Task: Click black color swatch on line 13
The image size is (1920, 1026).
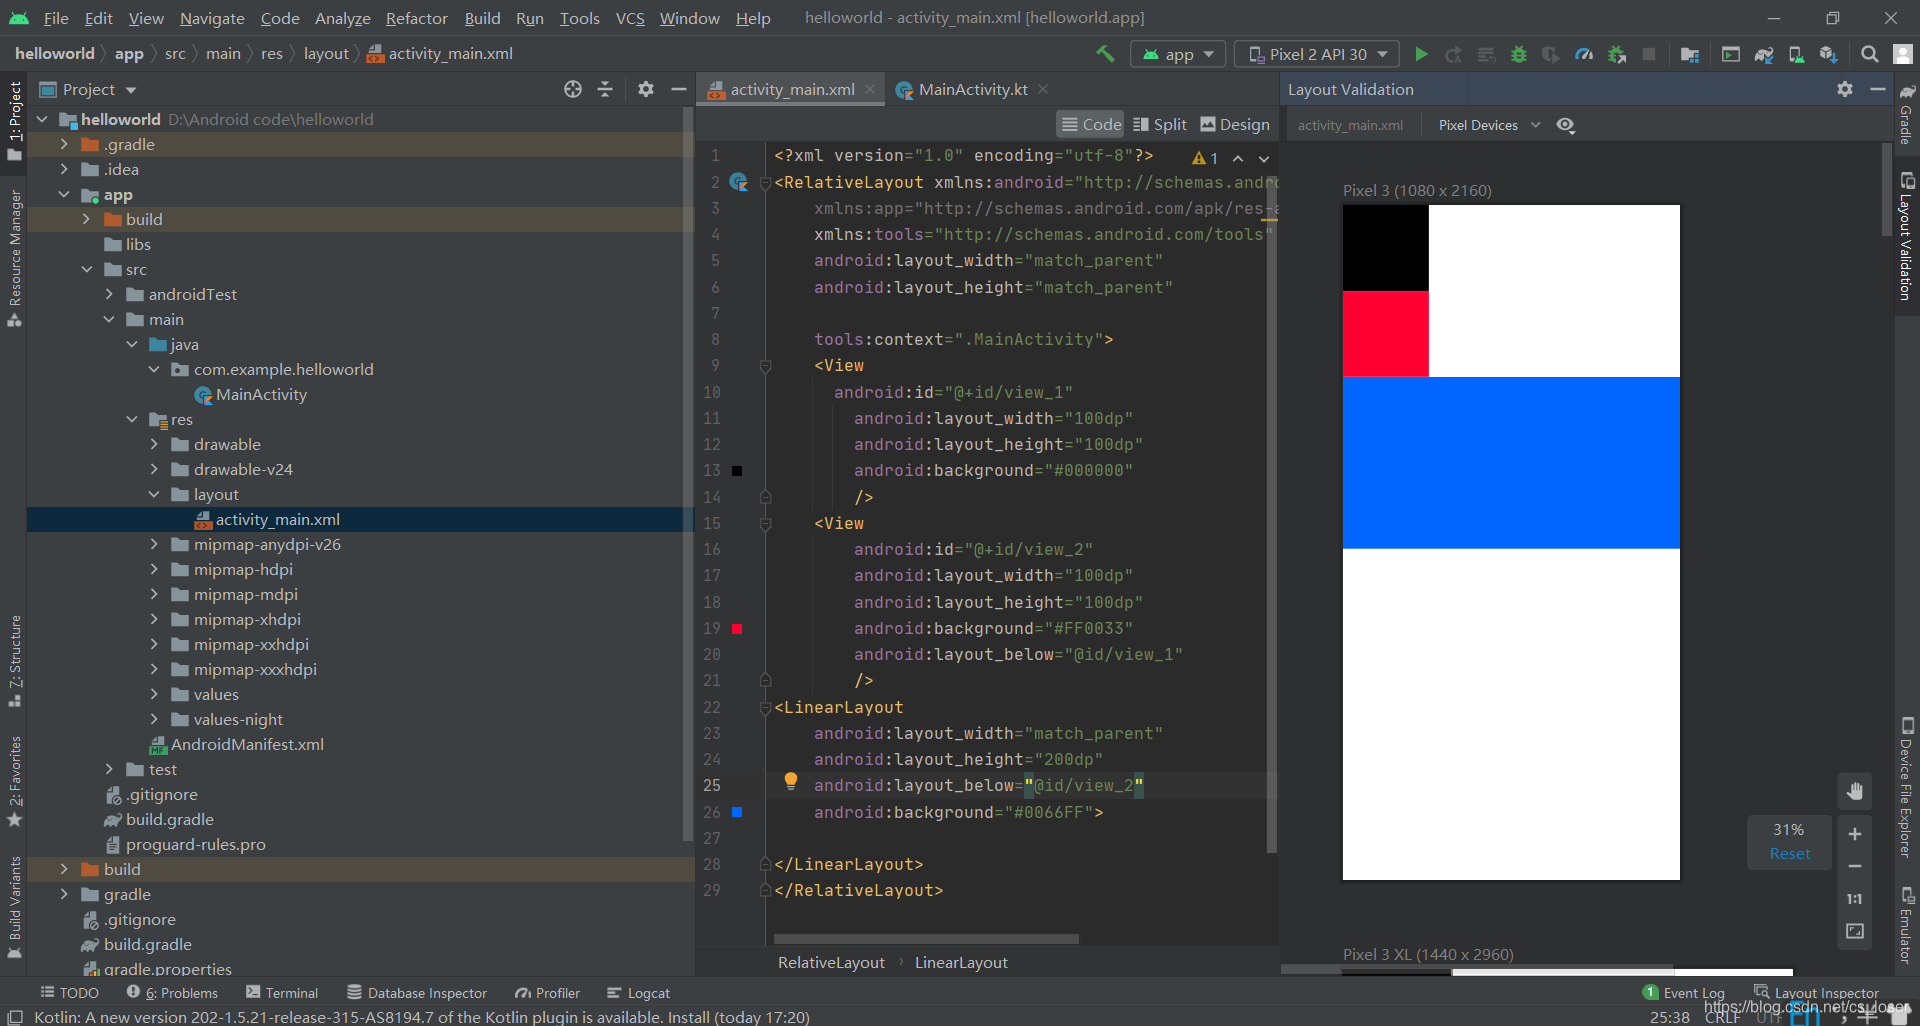Action: 737,471
